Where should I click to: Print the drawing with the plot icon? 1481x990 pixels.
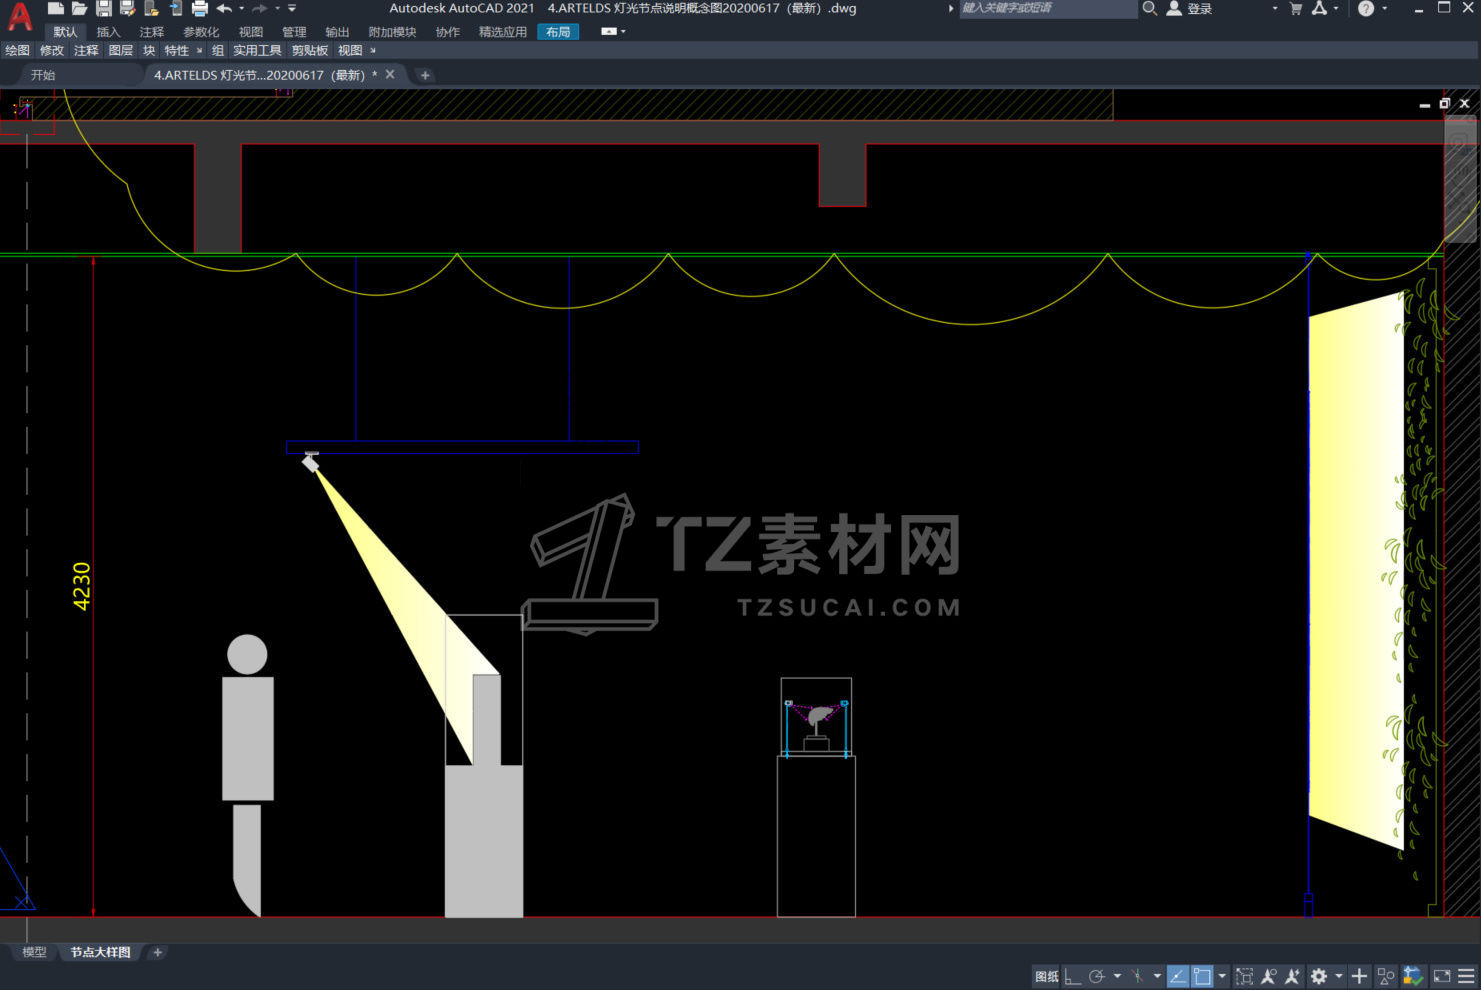pyautogui.click(x=200, y=8)
